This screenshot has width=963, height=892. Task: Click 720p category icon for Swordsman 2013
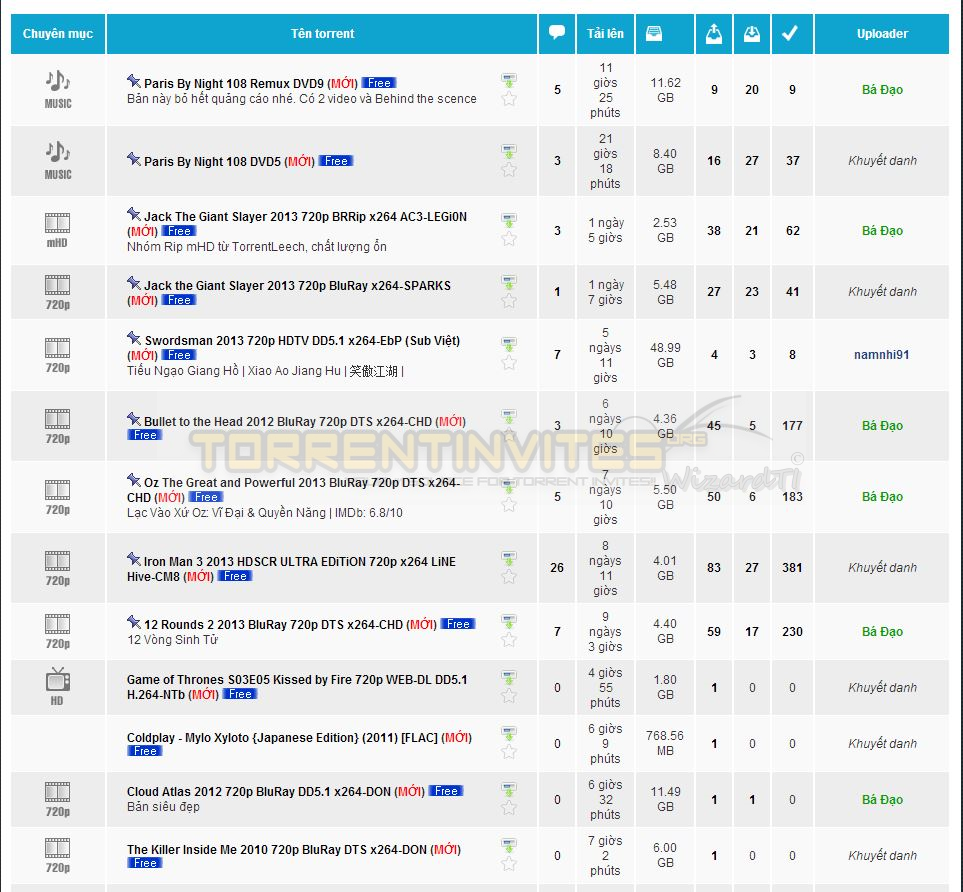point(57,355)
